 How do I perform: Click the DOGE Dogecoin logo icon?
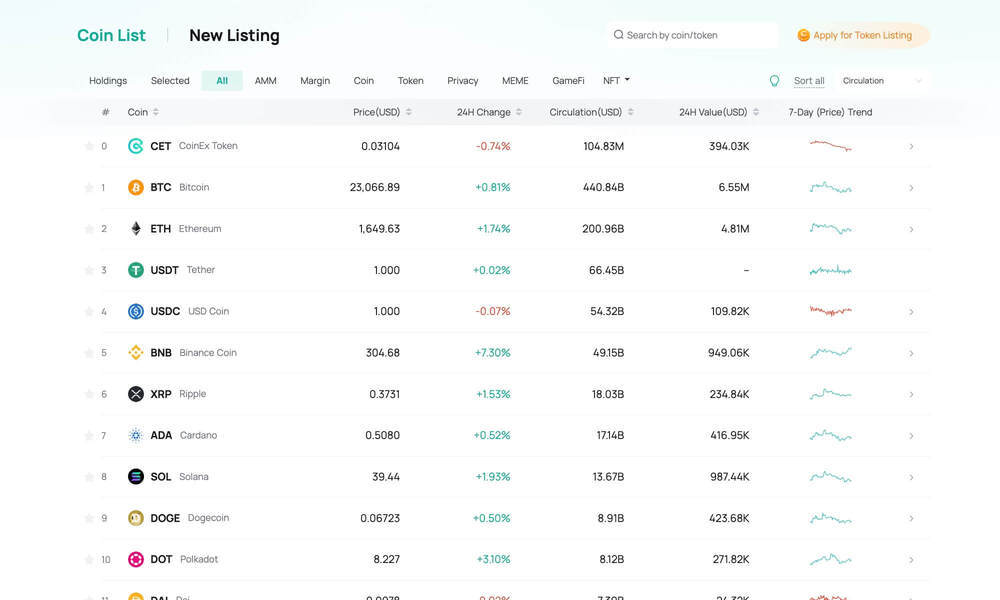(135, 518)
